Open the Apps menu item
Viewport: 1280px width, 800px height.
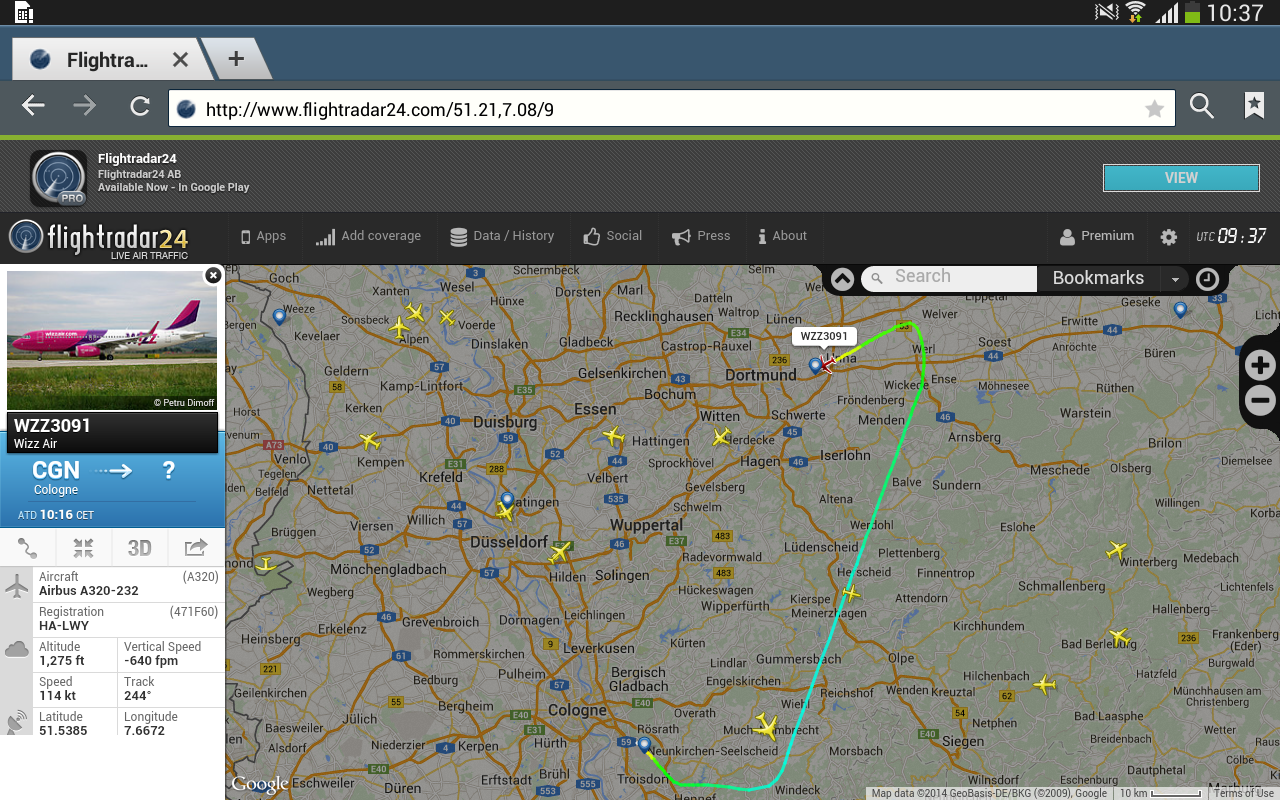(263, 236)
